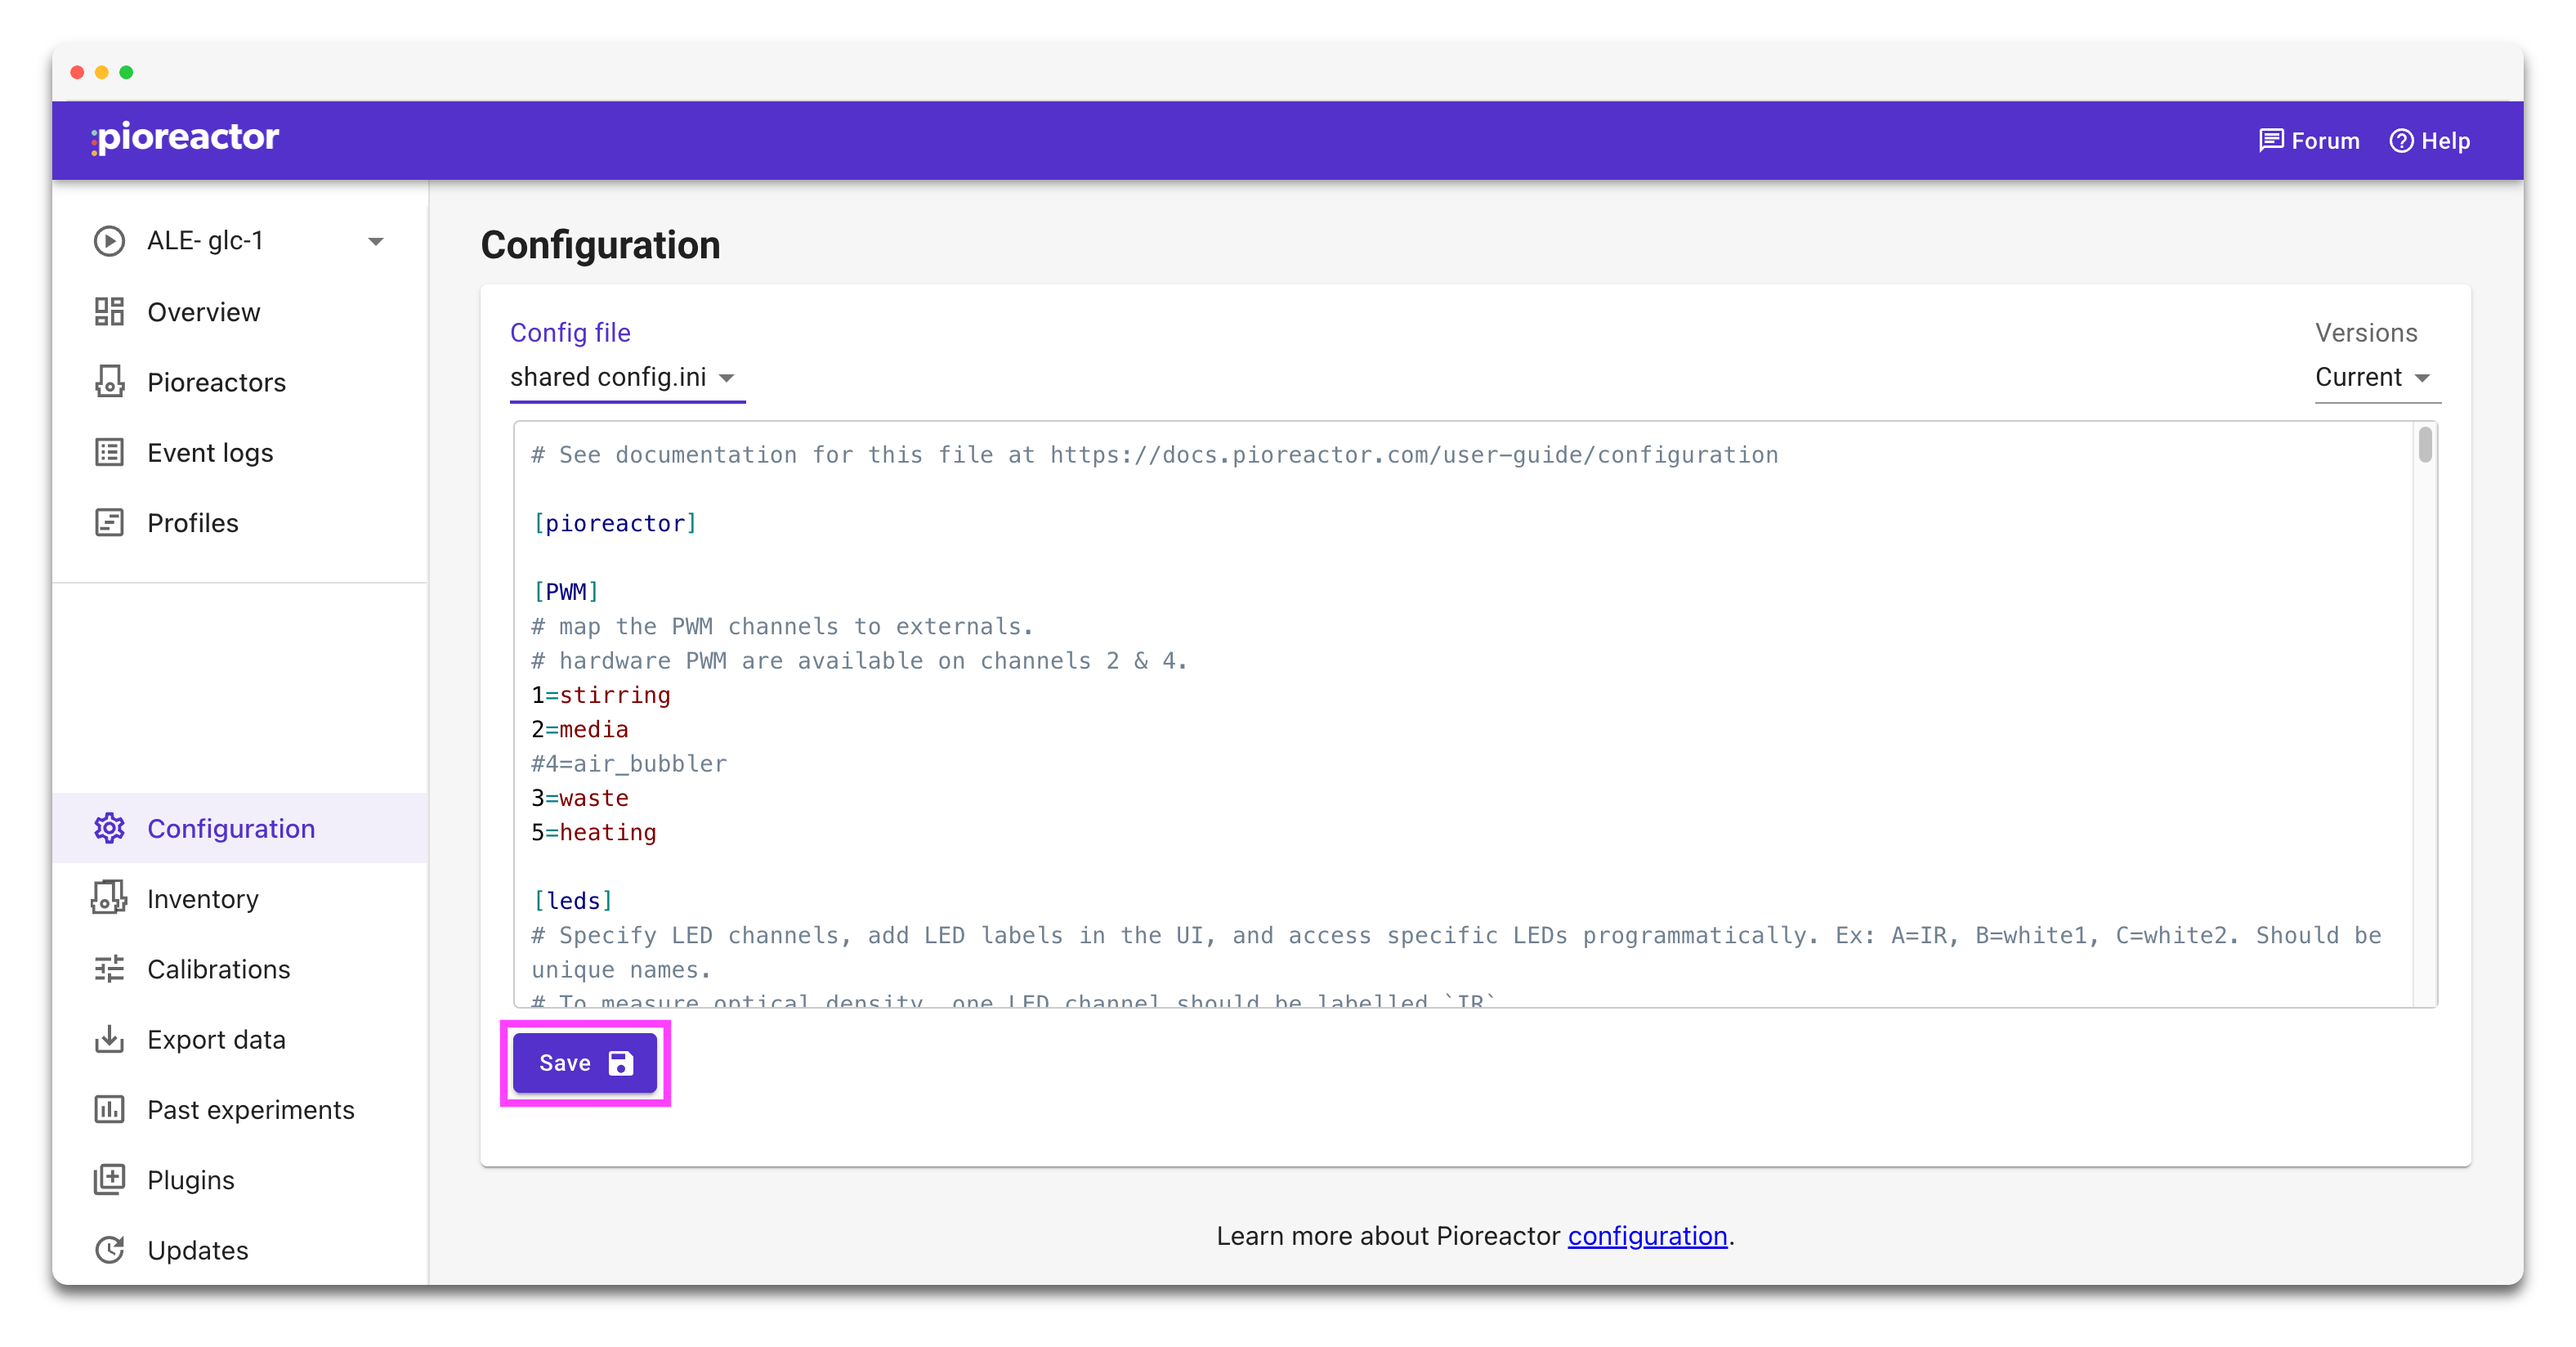2576x1347 pixels.
Task: Open Past experiments chart icon
Action: [110, 1109]
